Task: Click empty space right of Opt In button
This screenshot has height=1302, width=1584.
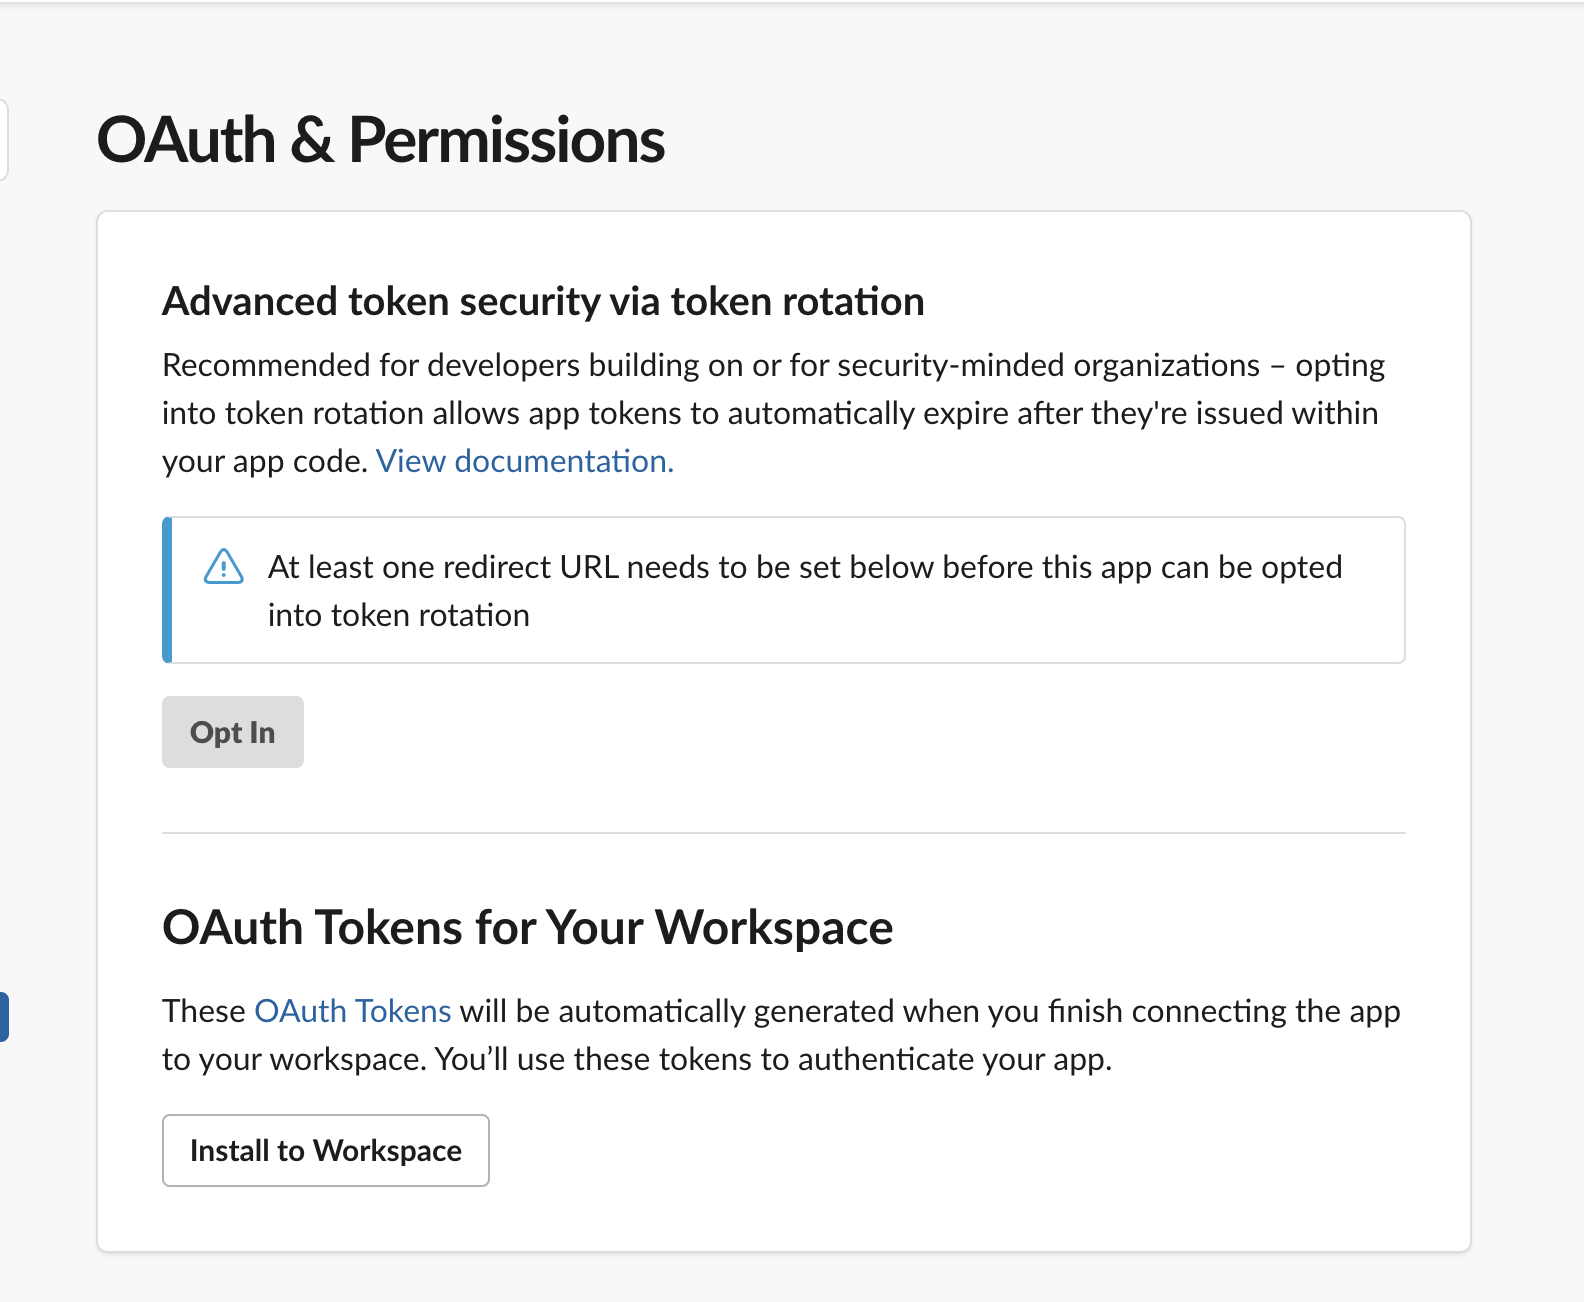Action: [800, 732]
